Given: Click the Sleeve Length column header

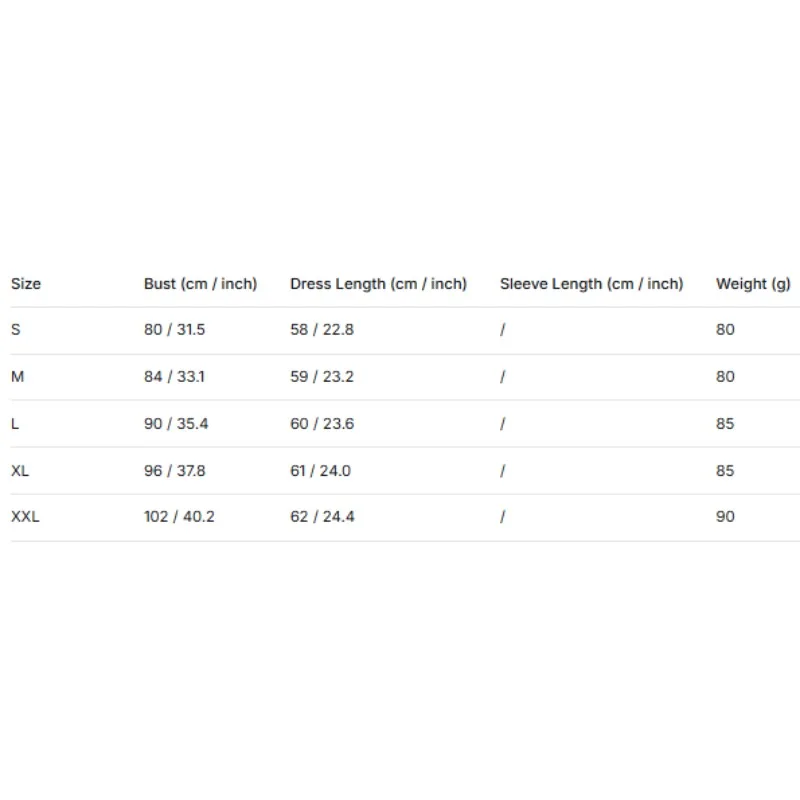Looking at the screenshot, I should [591, 284].
